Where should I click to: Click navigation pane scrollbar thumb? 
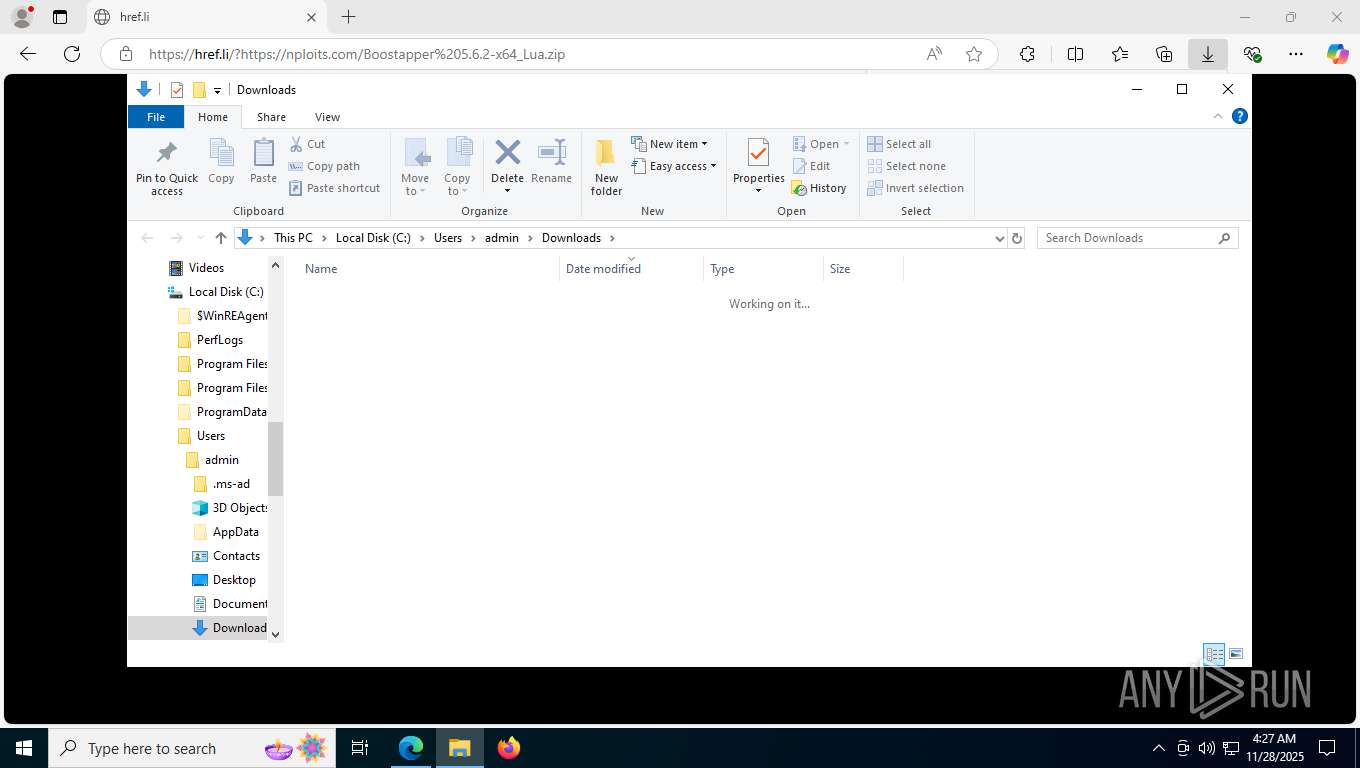pos(276,458)
